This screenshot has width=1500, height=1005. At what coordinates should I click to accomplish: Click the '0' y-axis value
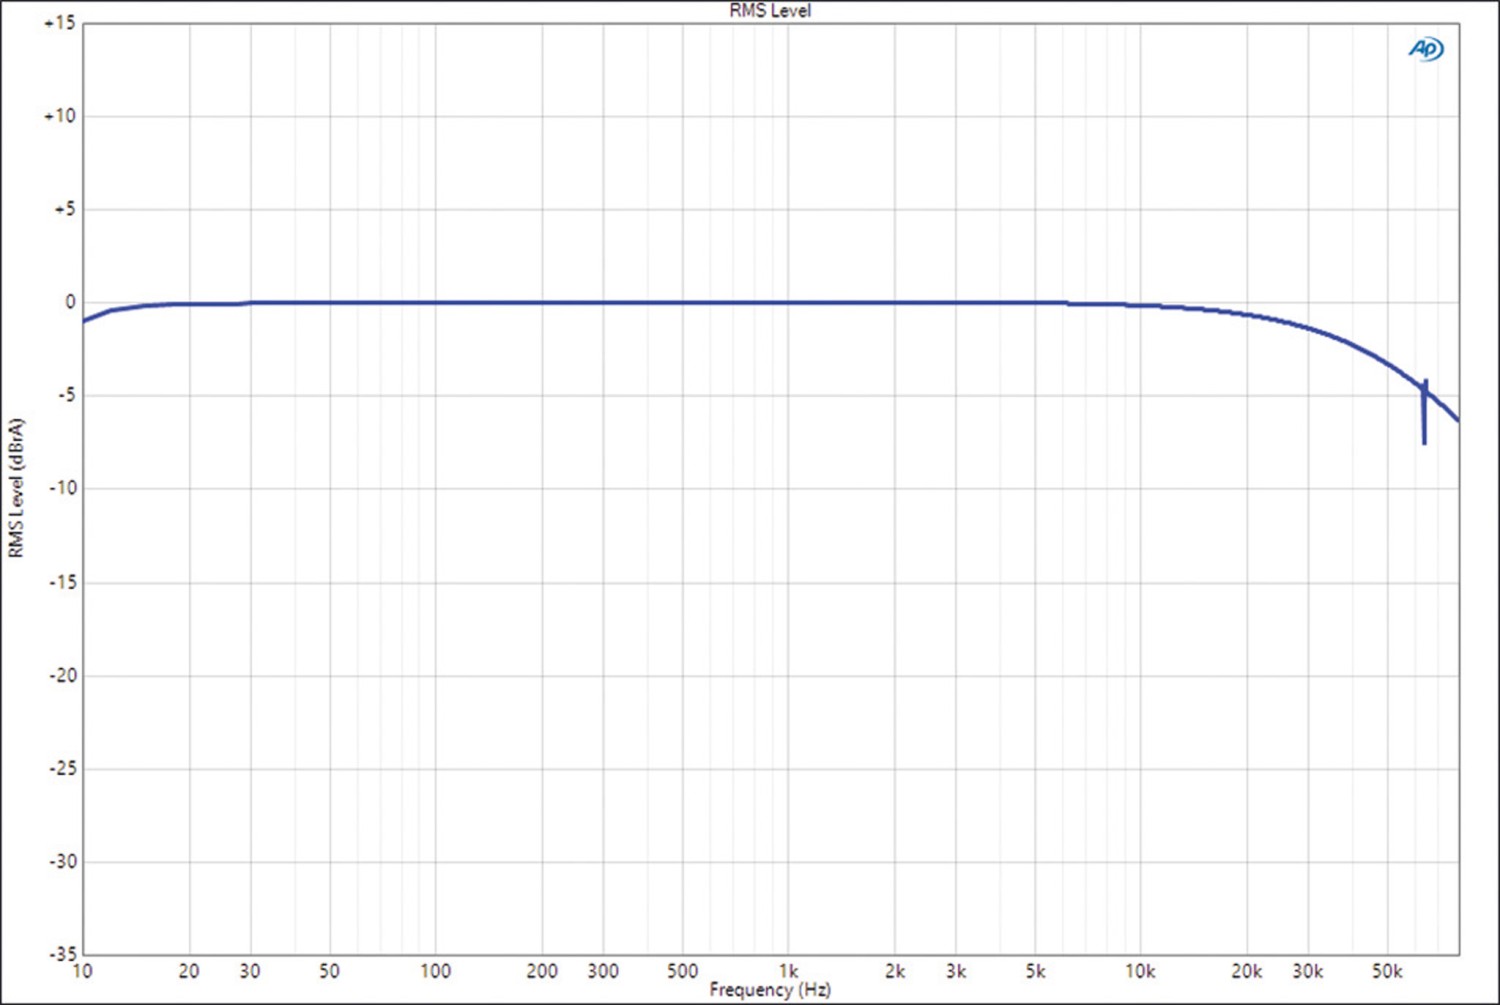click(x=70, y=302)
